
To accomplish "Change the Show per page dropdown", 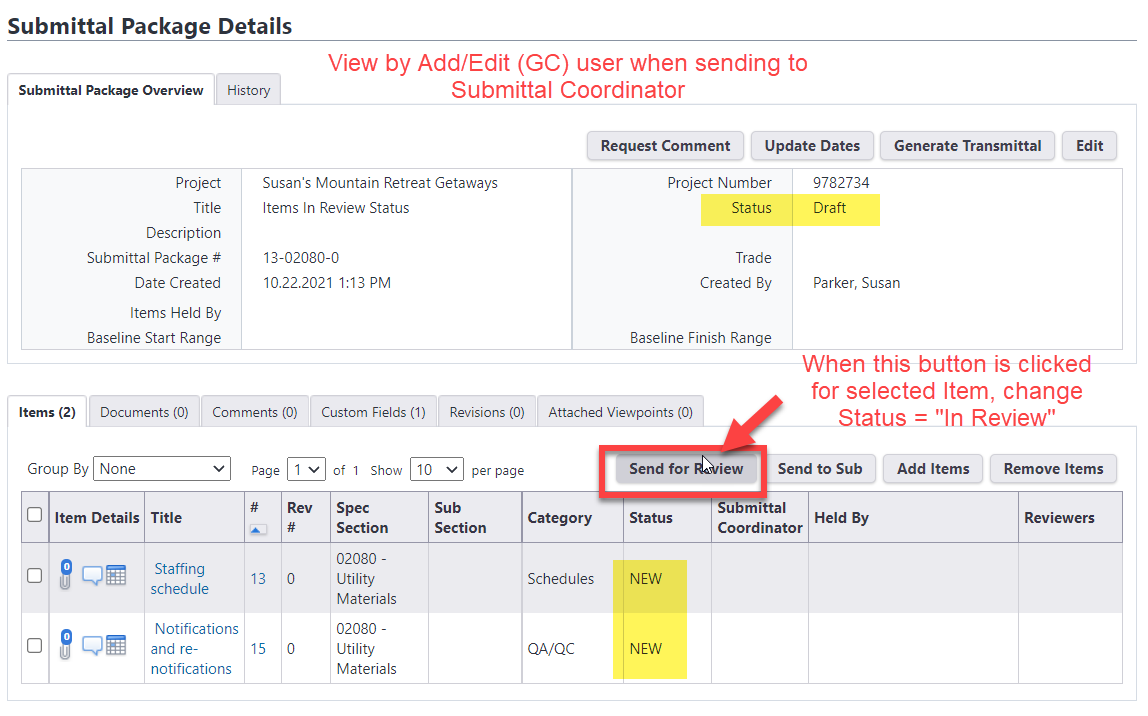I will [437, 469].
